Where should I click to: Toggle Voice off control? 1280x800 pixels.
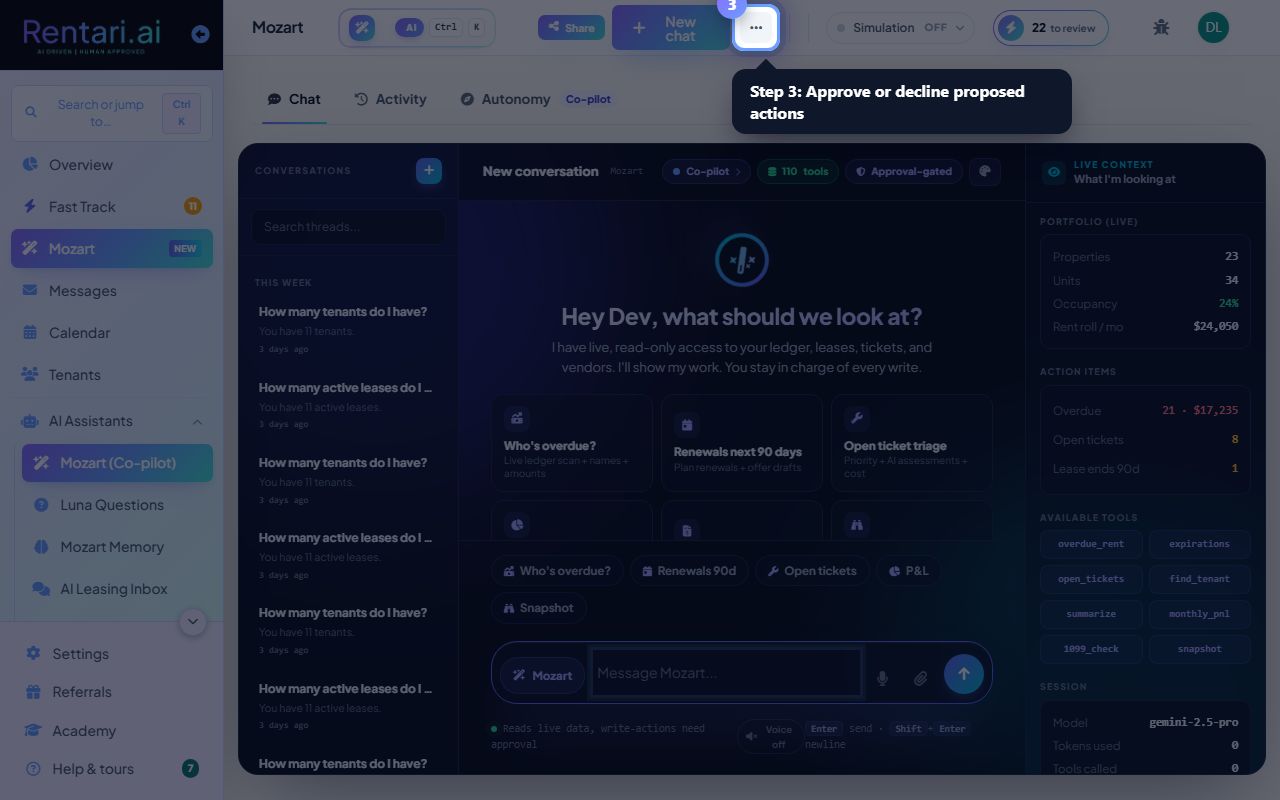pyautogui.click(x=768, y=737)
